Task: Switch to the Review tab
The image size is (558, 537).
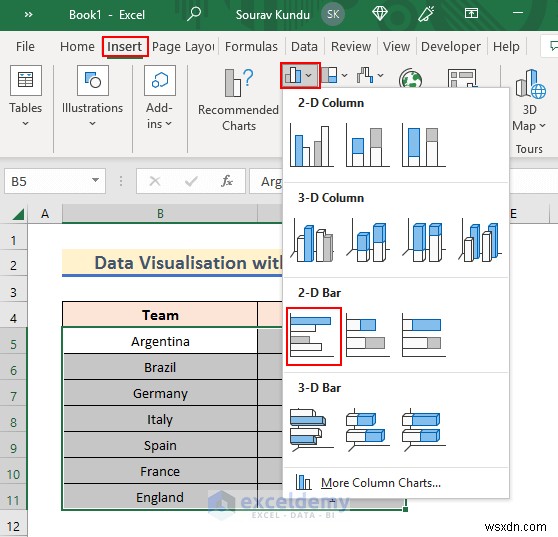Action: (x=351, y=47)
